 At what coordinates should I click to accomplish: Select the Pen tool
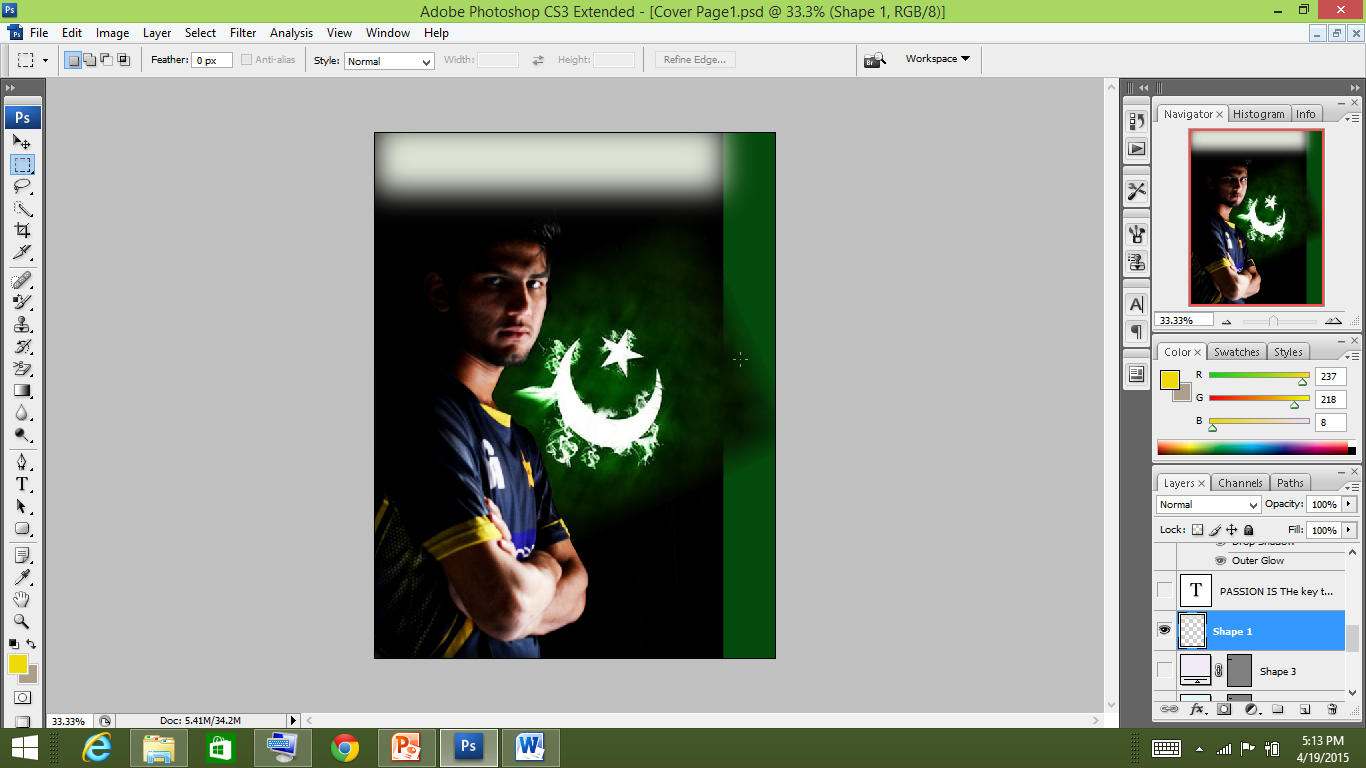(x=22, y=461)
